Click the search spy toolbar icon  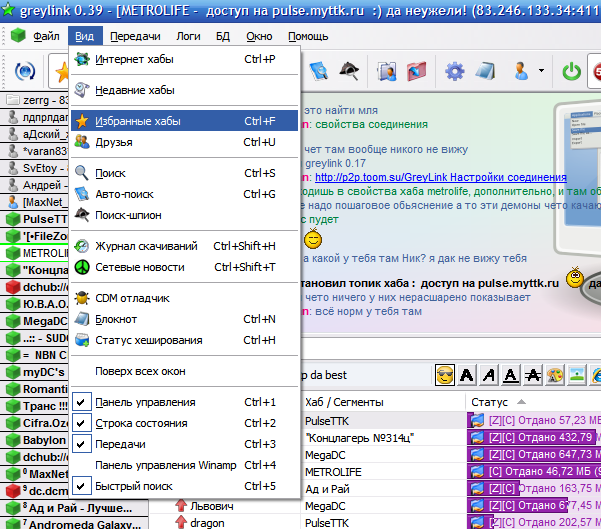pyautogui.click(x=349, y=71)
